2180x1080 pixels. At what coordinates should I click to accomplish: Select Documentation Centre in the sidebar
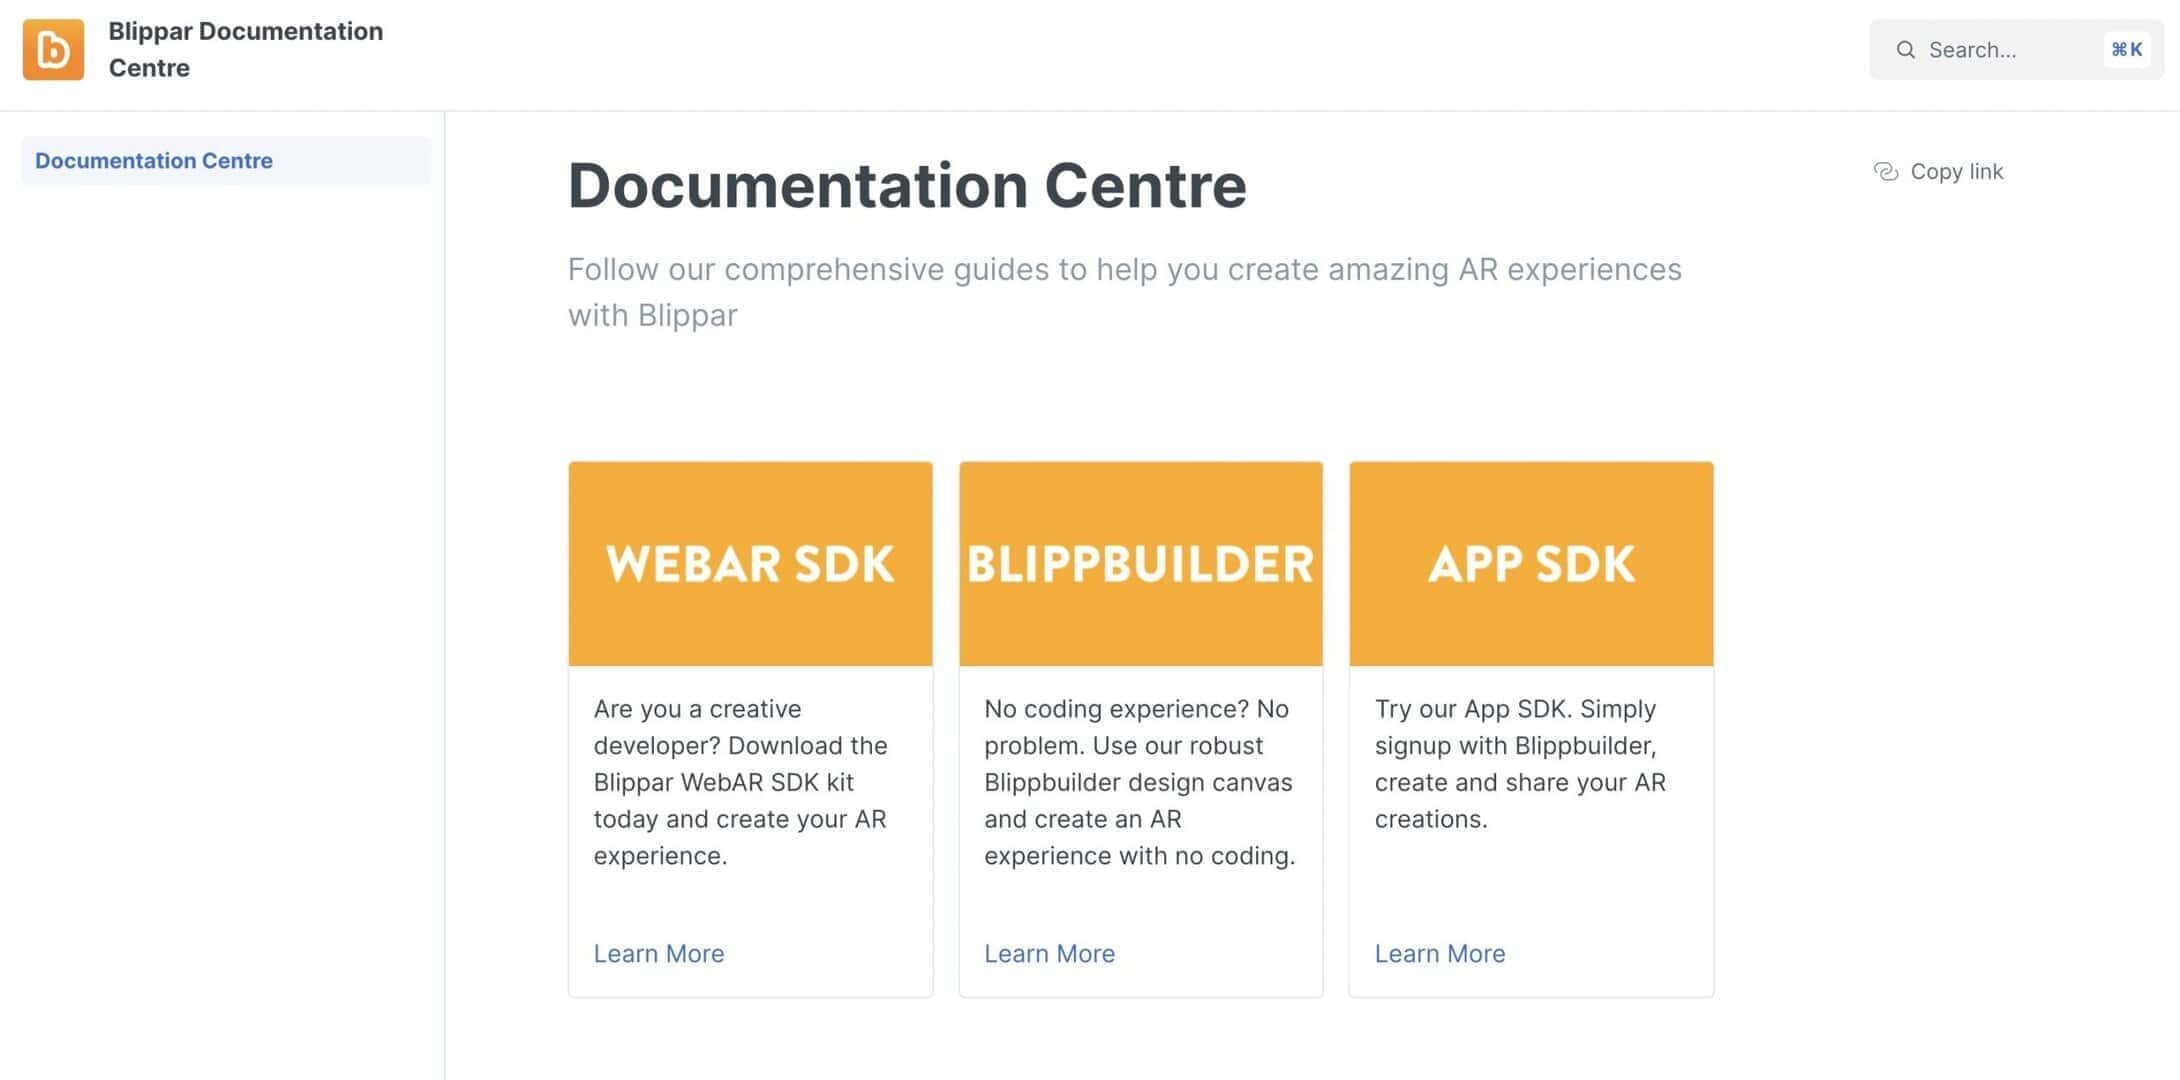pos(154,161)
